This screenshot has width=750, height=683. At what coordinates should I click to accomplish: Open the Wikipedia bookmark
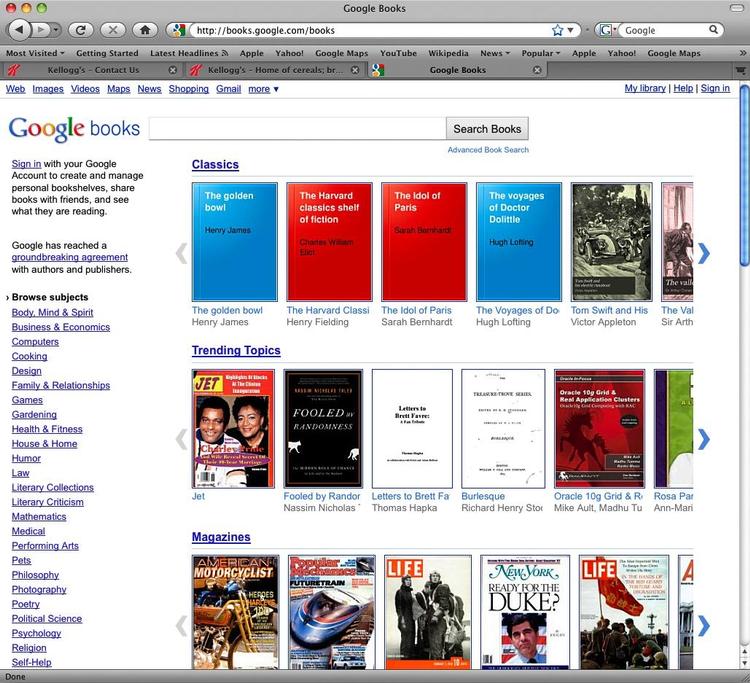click(x=448, y=53)
